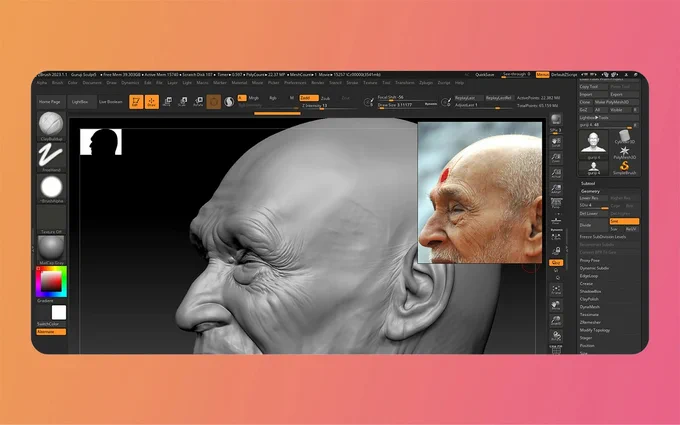Expand the EdgeLoop subsection

[x=588, y=276]
